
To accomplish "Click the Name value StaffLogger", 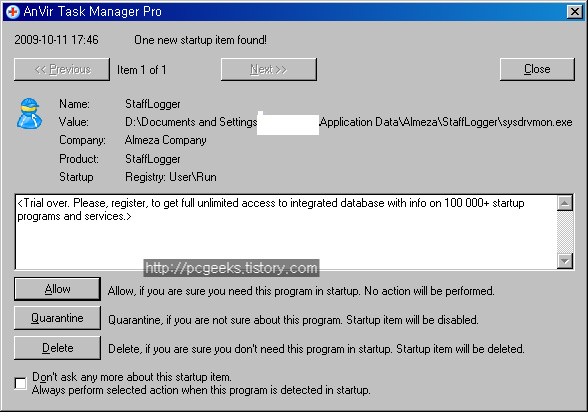I will click(x=153, y=104).
